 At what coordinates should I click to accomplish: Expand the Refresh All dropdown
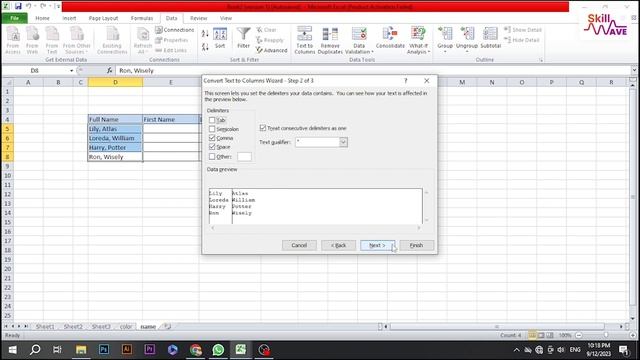(x=147, y=52)
